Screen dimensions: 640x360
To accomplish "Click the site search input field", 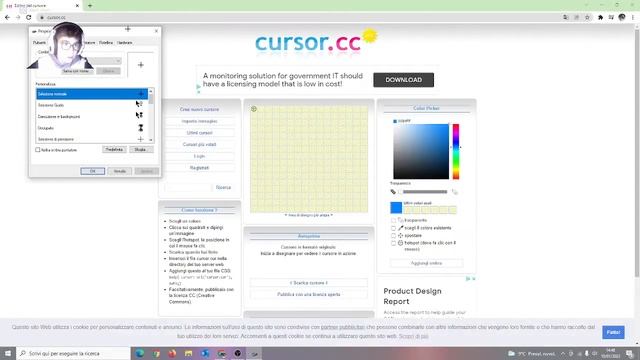I will [189, 187].
